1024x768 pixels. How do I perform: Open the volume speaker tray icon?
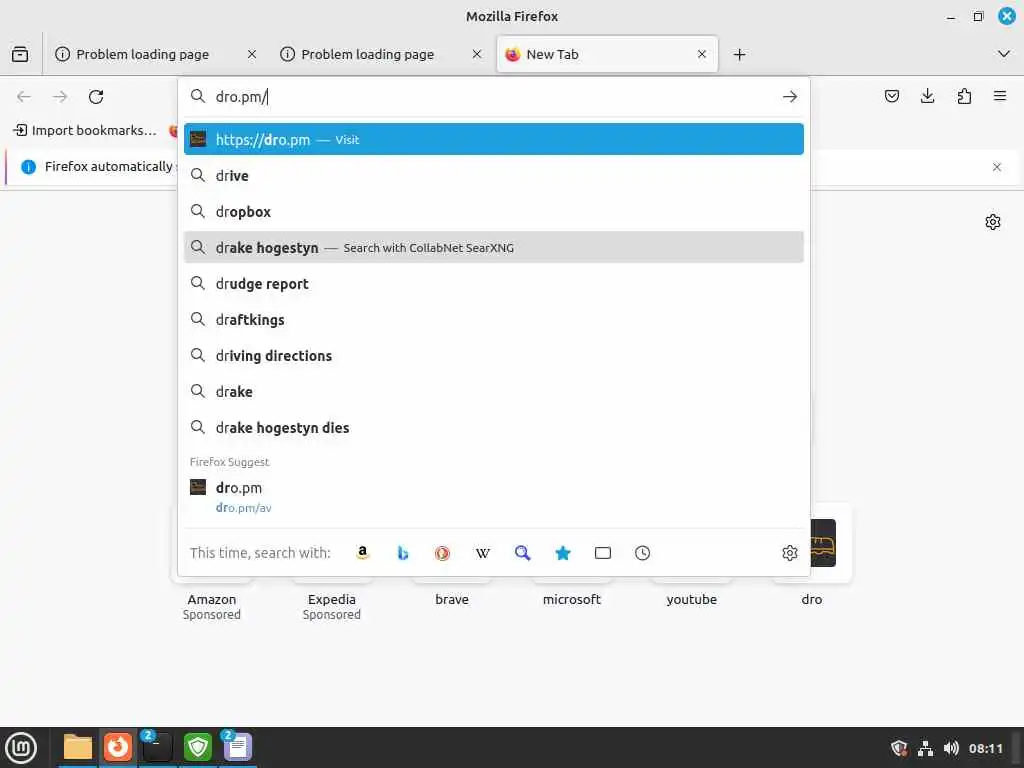tap(951, 748)
